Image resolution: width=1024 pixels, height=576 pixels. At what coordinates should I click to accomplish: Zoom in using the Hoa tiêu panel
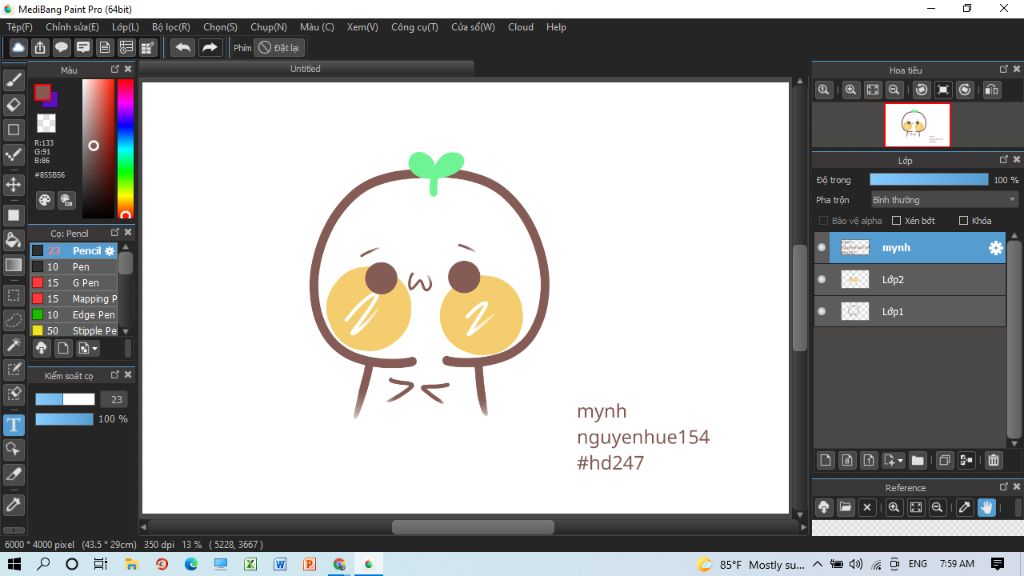pyautogui.click(x=850, y=90)
